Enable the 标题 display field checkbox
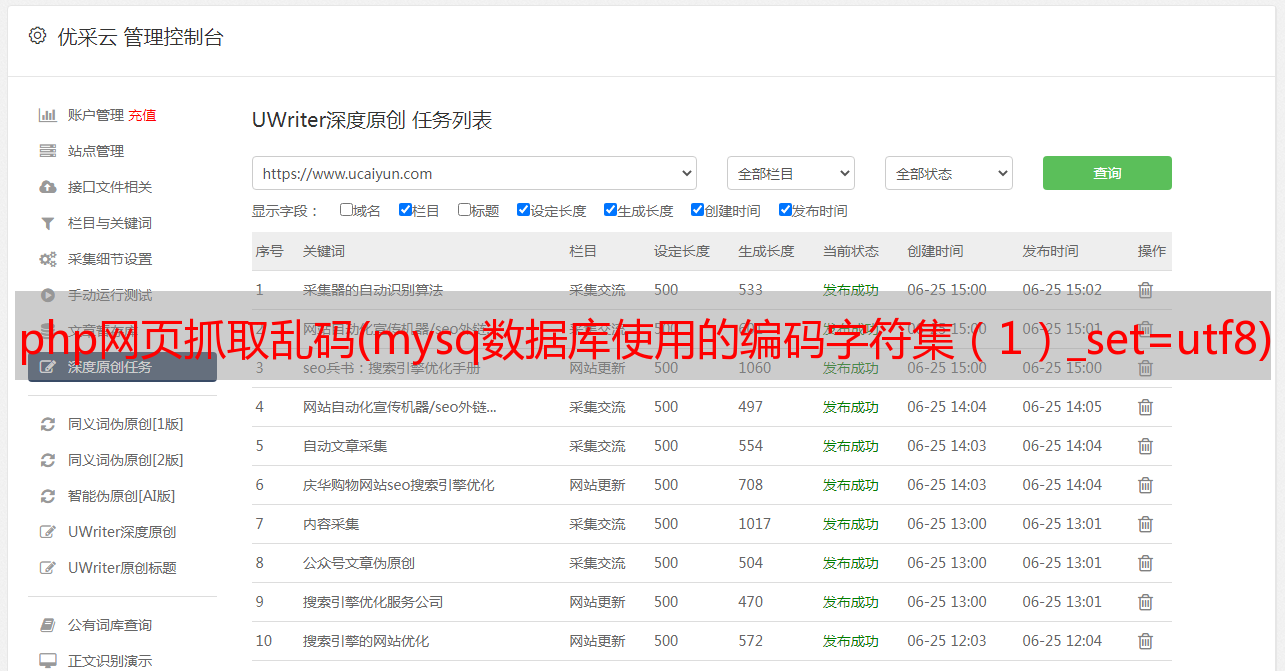The width and height of the screenshot is (1285, 671). (464, 210)
